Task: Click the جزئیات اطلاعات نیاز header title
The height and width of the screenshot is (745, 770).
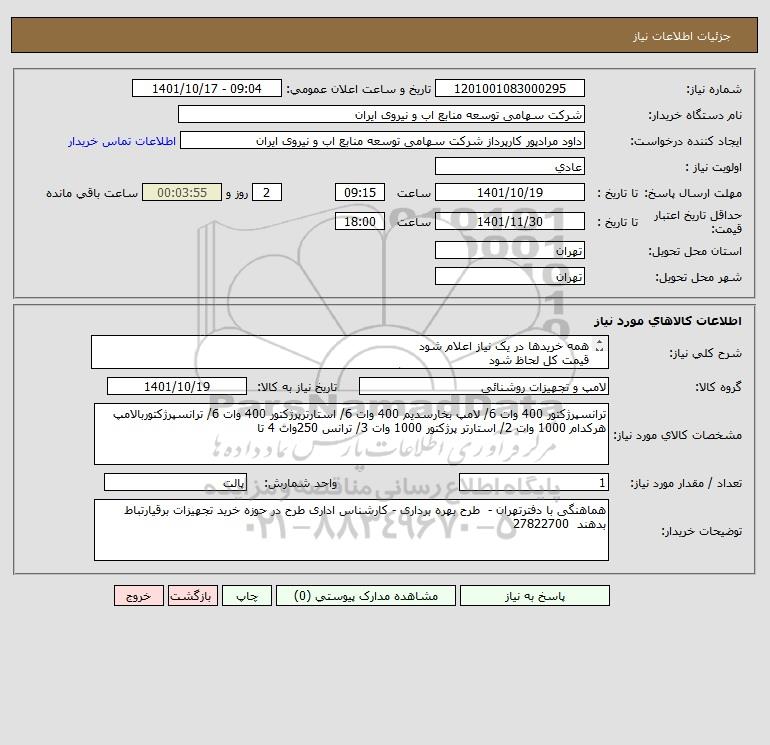Action: [x=682, y=36]
